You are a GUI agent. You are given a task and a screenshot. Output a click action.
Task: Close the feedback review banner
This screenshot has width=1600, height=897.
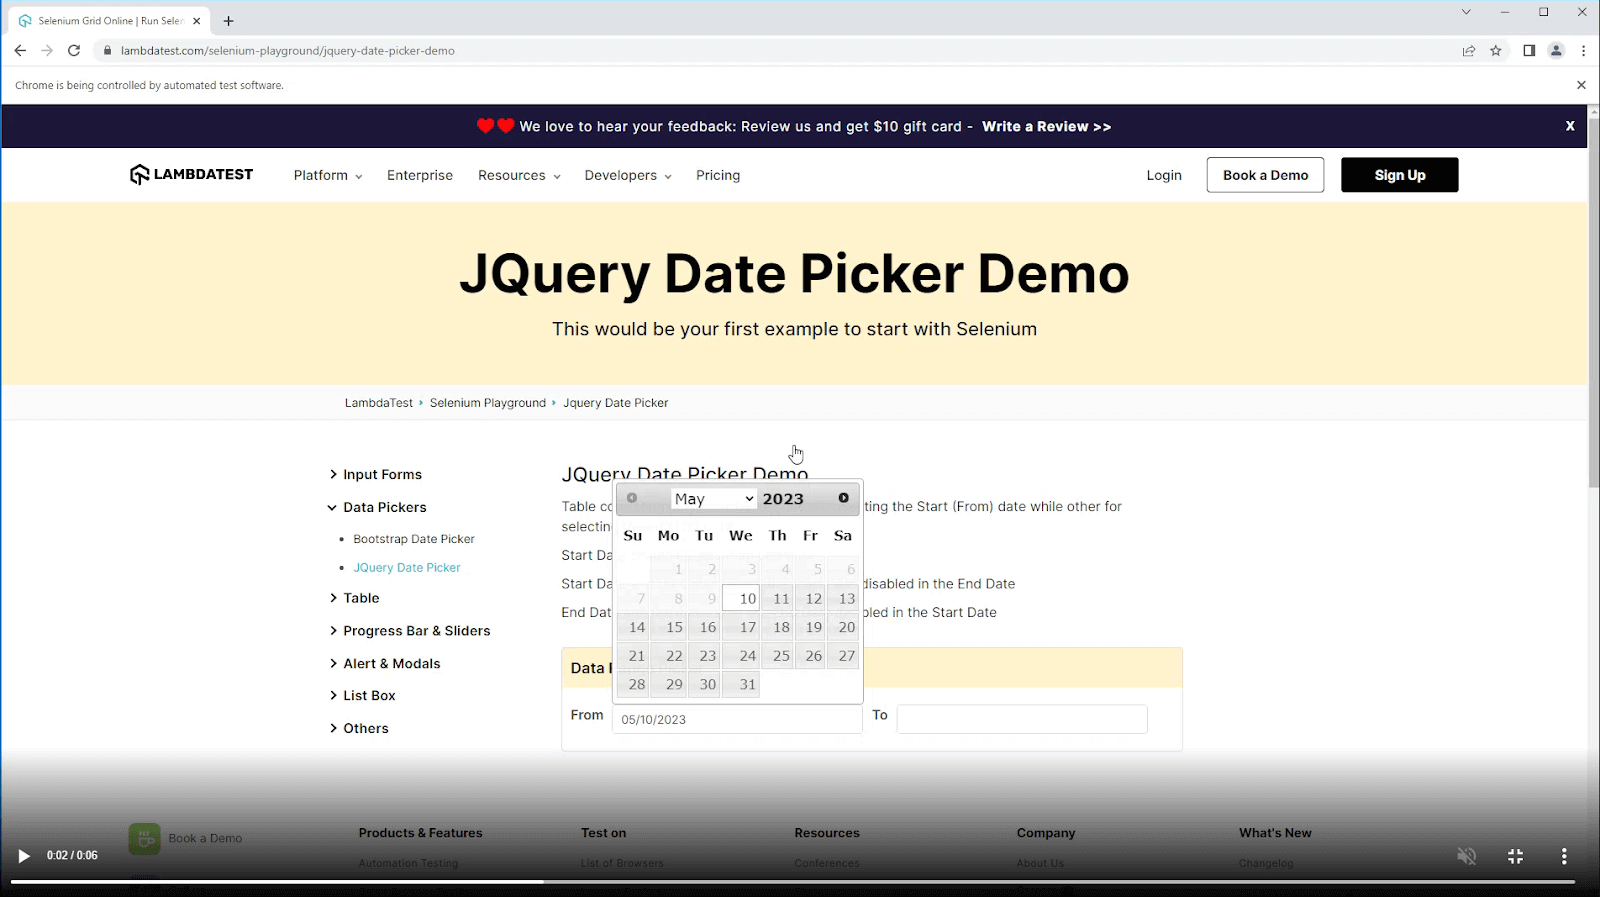click(x=1570, y=126)
